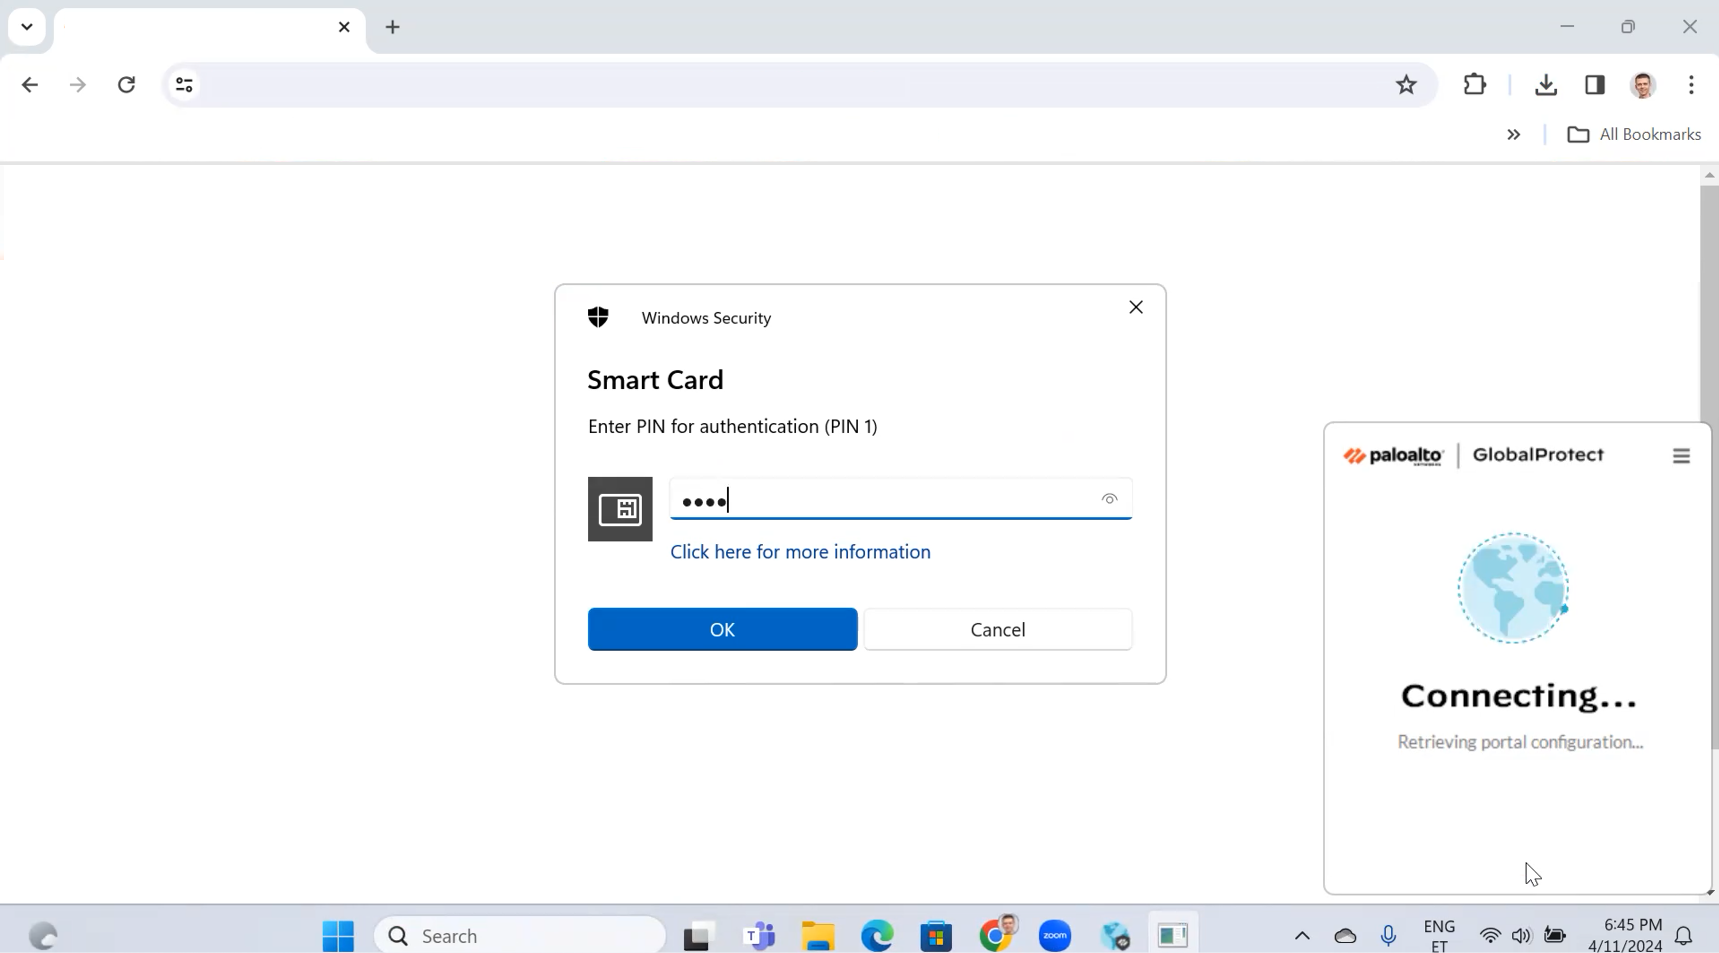Open Chrome's three-dot menu

point(1691,85)
